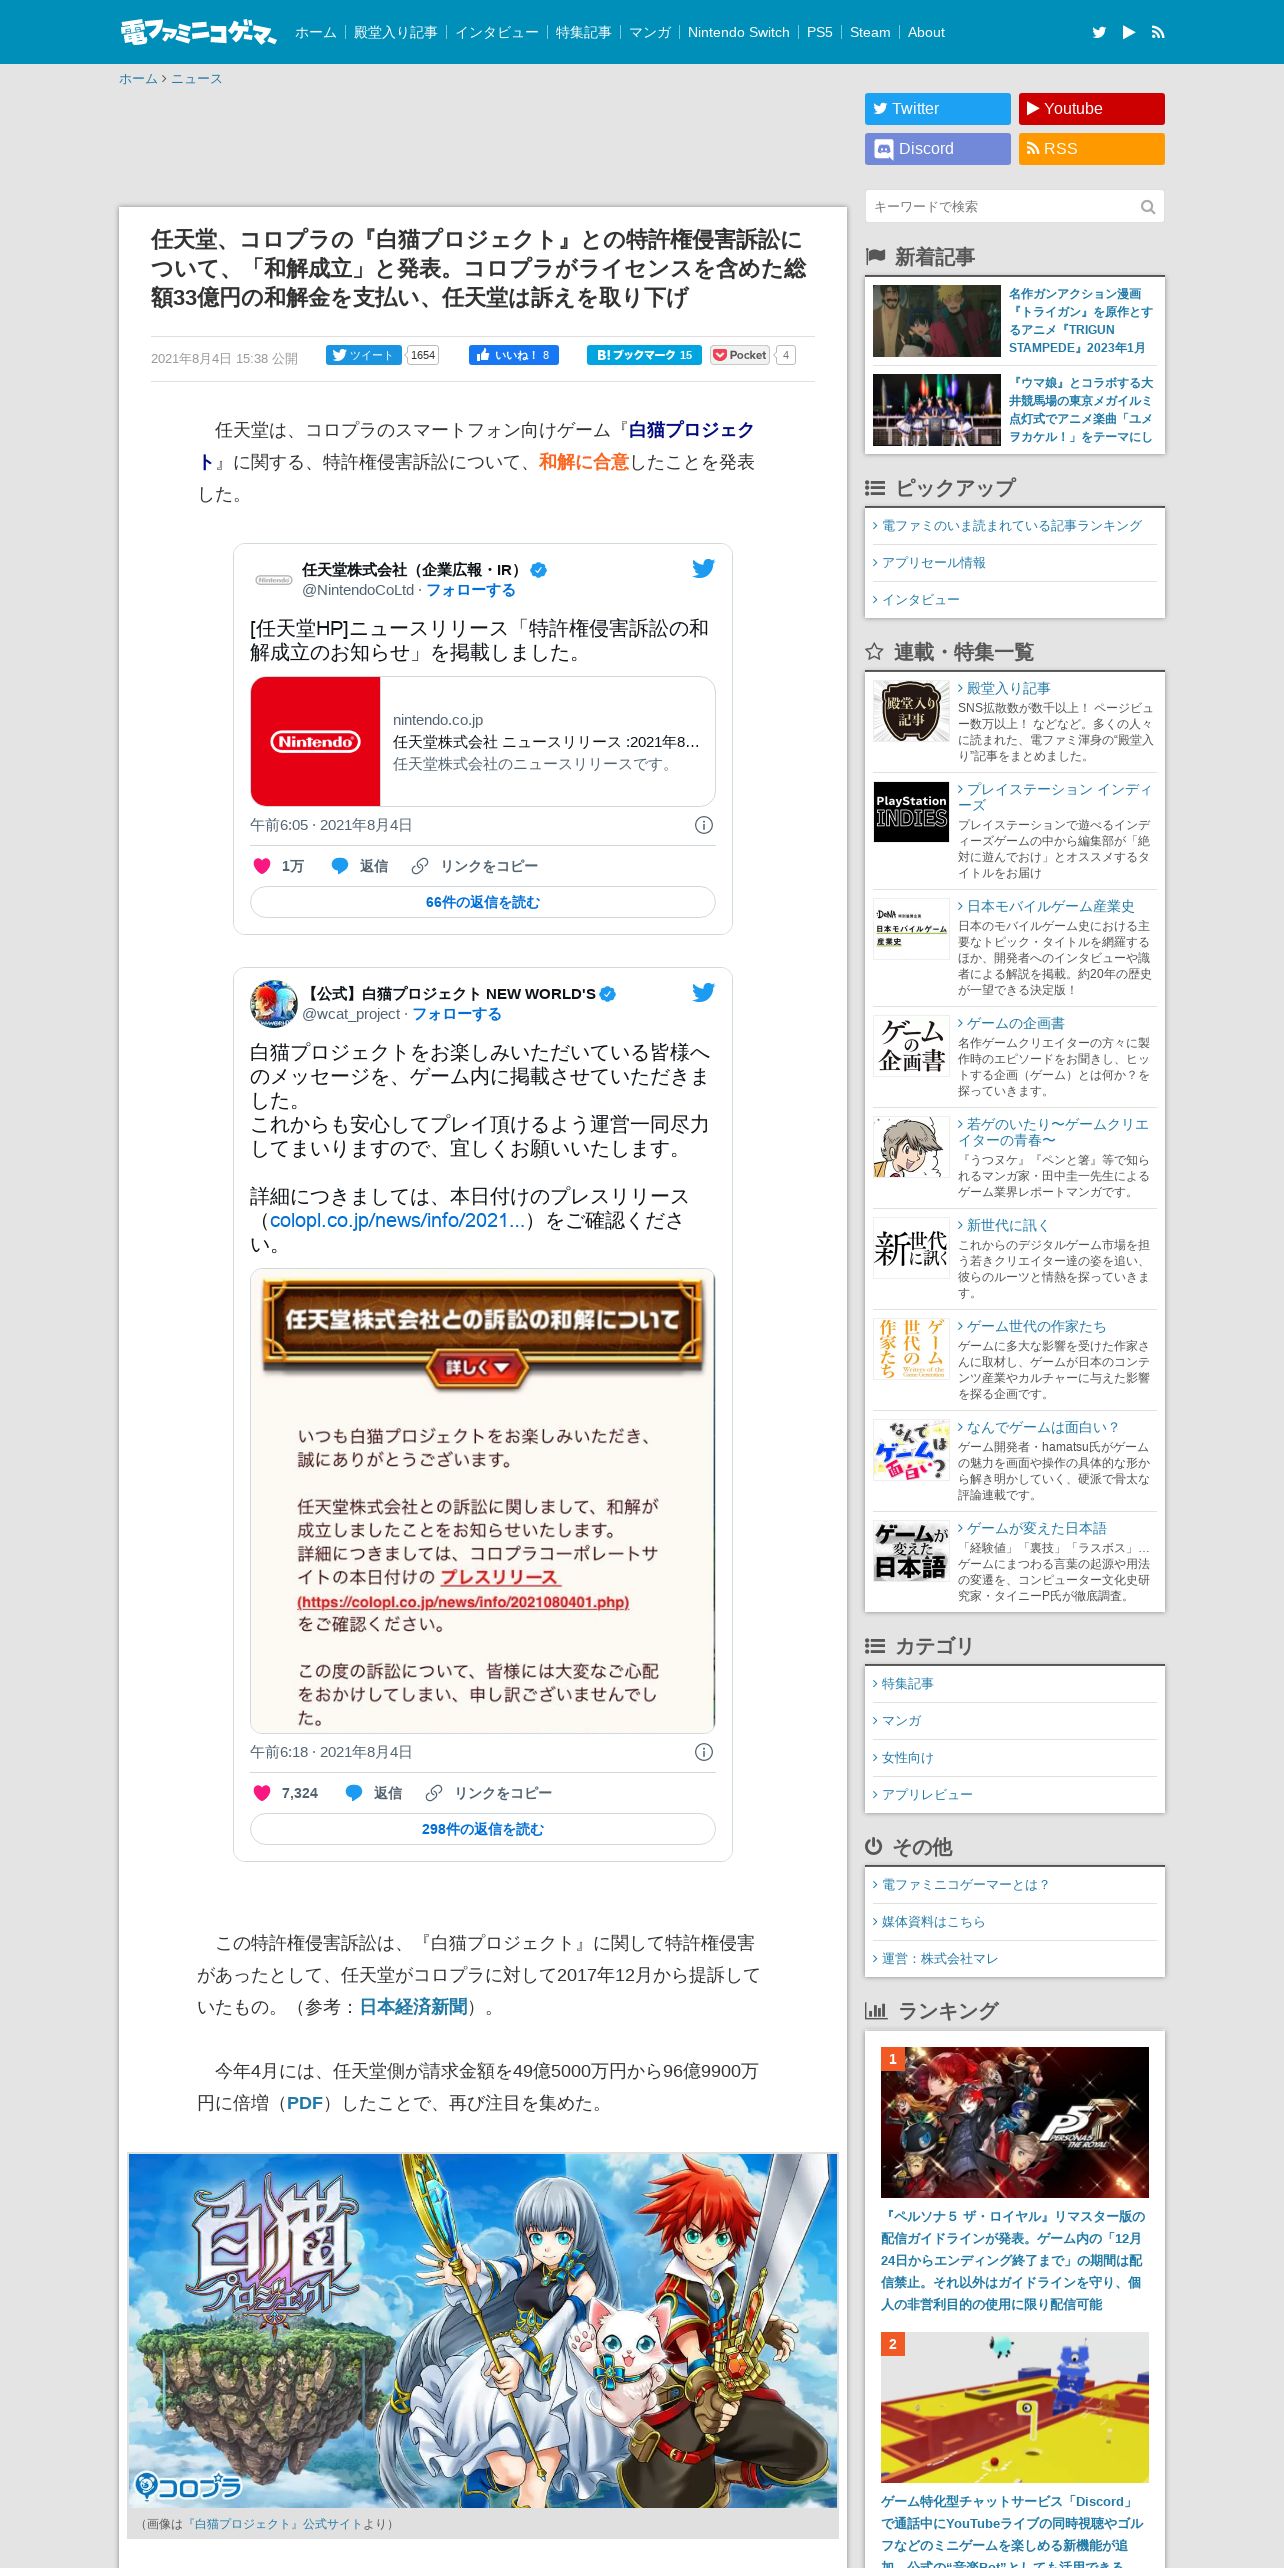Viewport: 1284px width, 2568px height.
Task: Open インタビュー in top navigation
Action: pyautogui.click(x=497, y=32)
